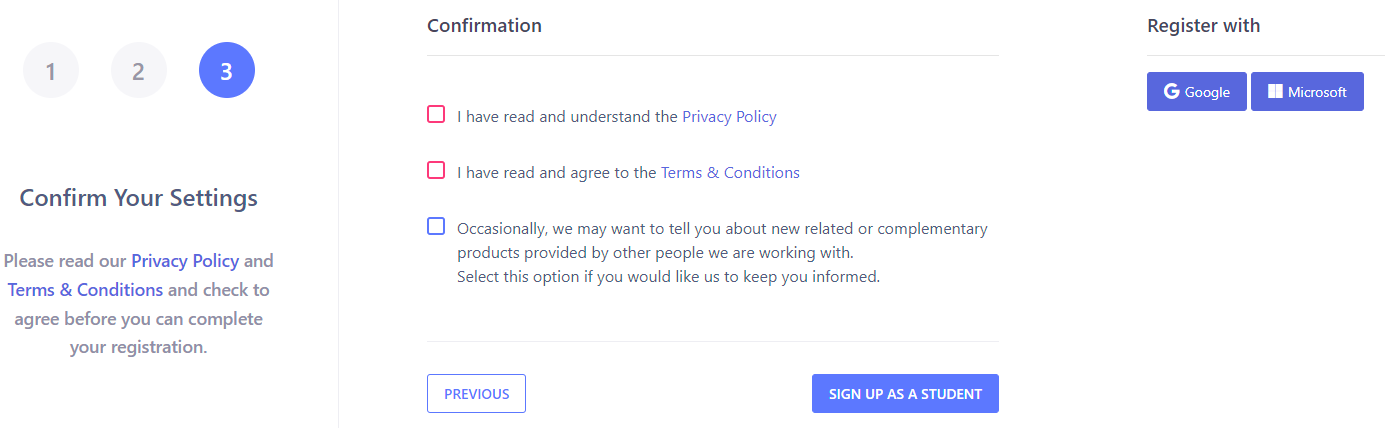Click the Microsoft windows logo icon
Viewport: 1385px width, 428px height.
[1275, 91]
